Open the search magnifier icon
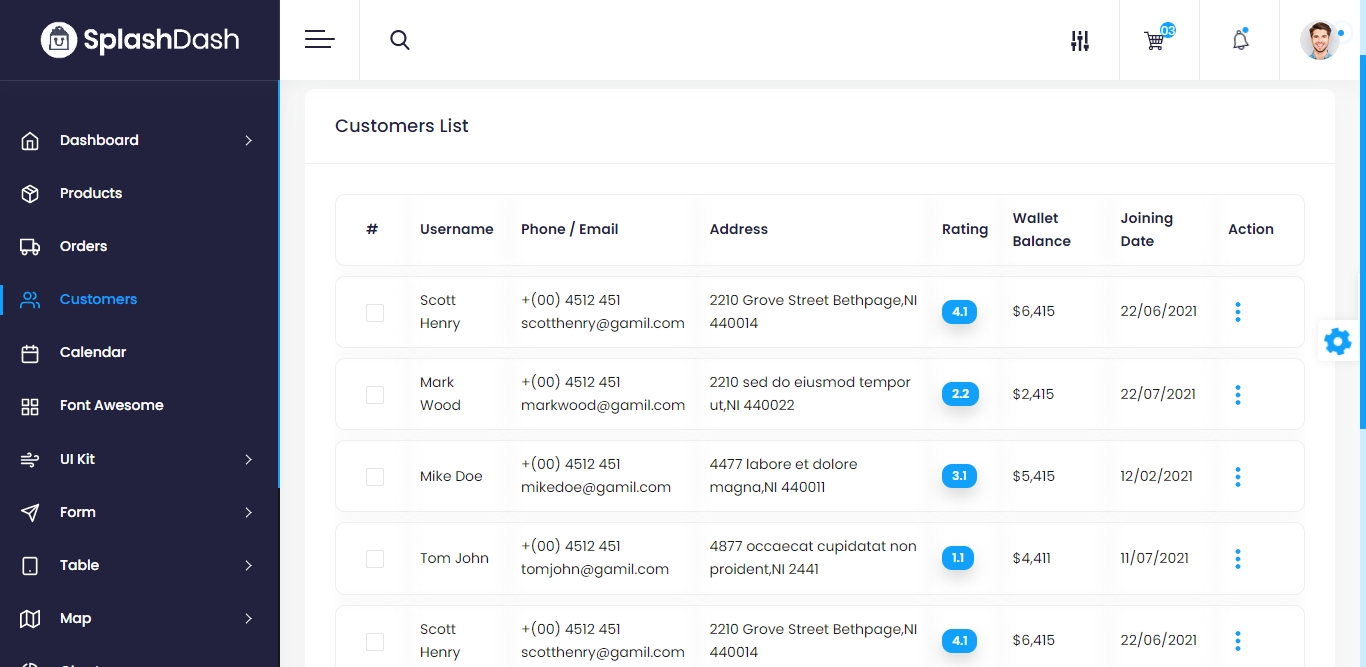The image size is (1366, 667). pyautogui.click(x=400, y=40)
